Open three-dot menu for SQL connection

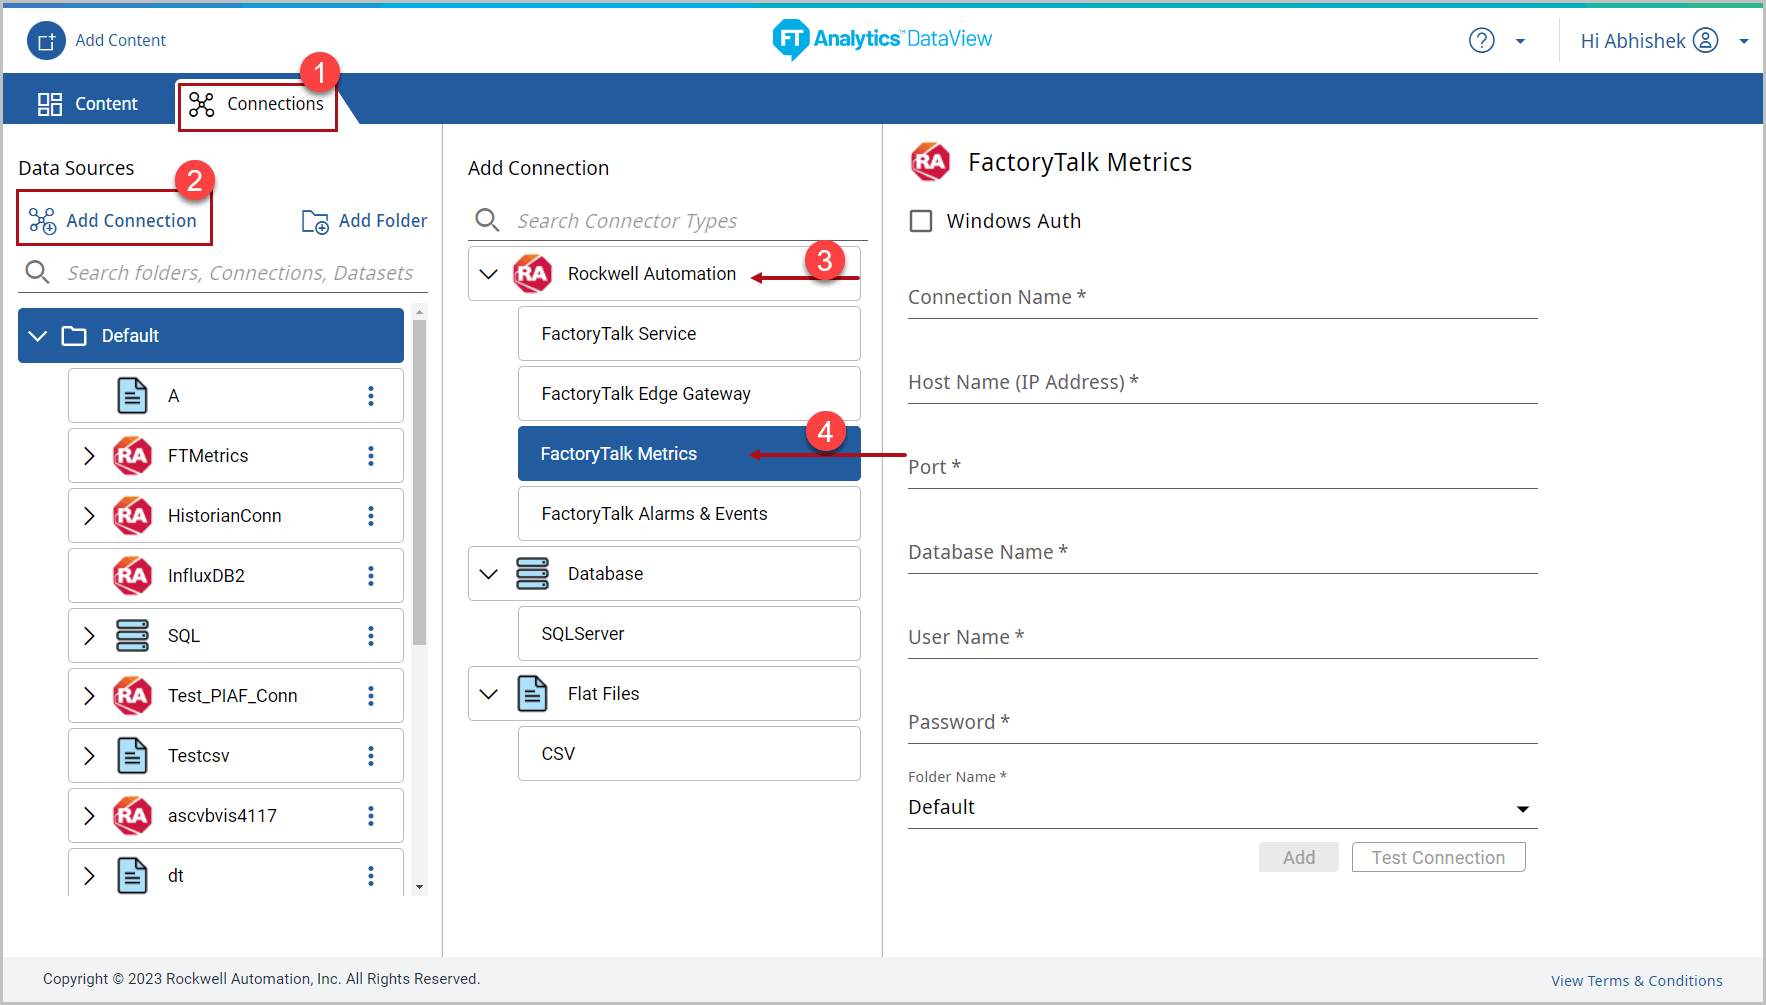click(371, 636)
